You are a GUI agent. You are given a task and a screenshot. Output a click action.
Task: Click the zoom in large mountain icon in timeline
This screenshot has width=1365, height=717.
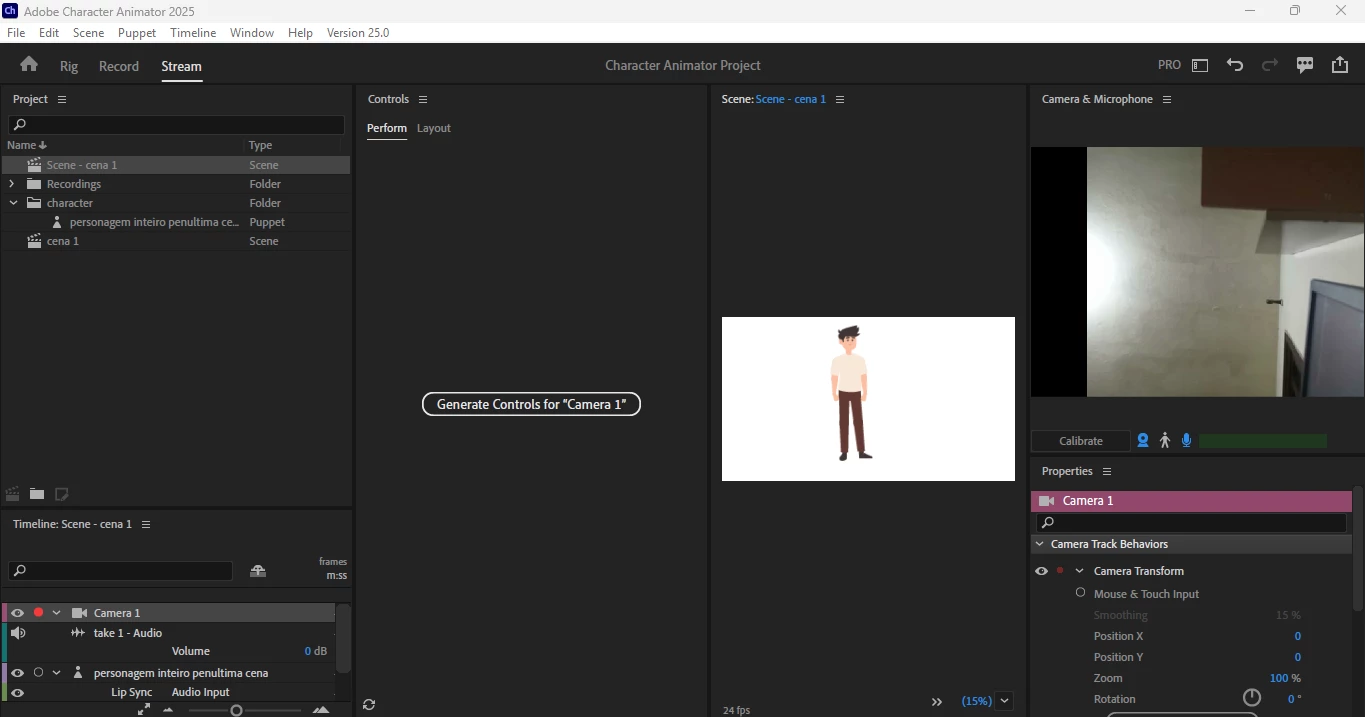click(321, 710)
